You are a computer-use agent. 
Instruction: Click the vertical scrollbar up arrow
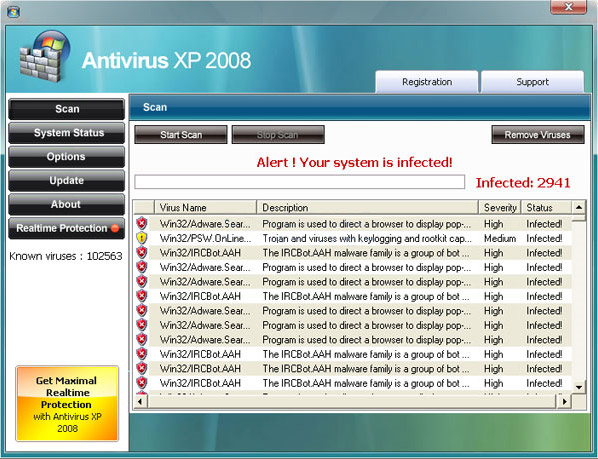(x=579, y=207)
